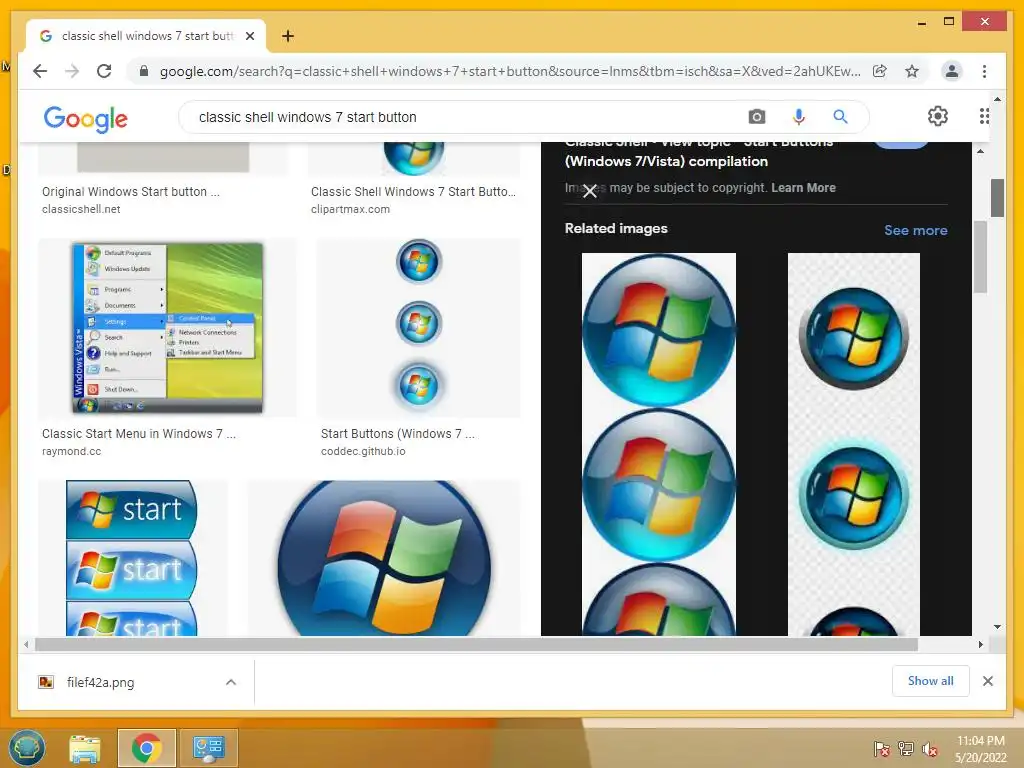Image resolution: width=1024 pixels, height=768 pixels.
Task: Open the Learn More copyright link
Action: click(x=803, y=187)
